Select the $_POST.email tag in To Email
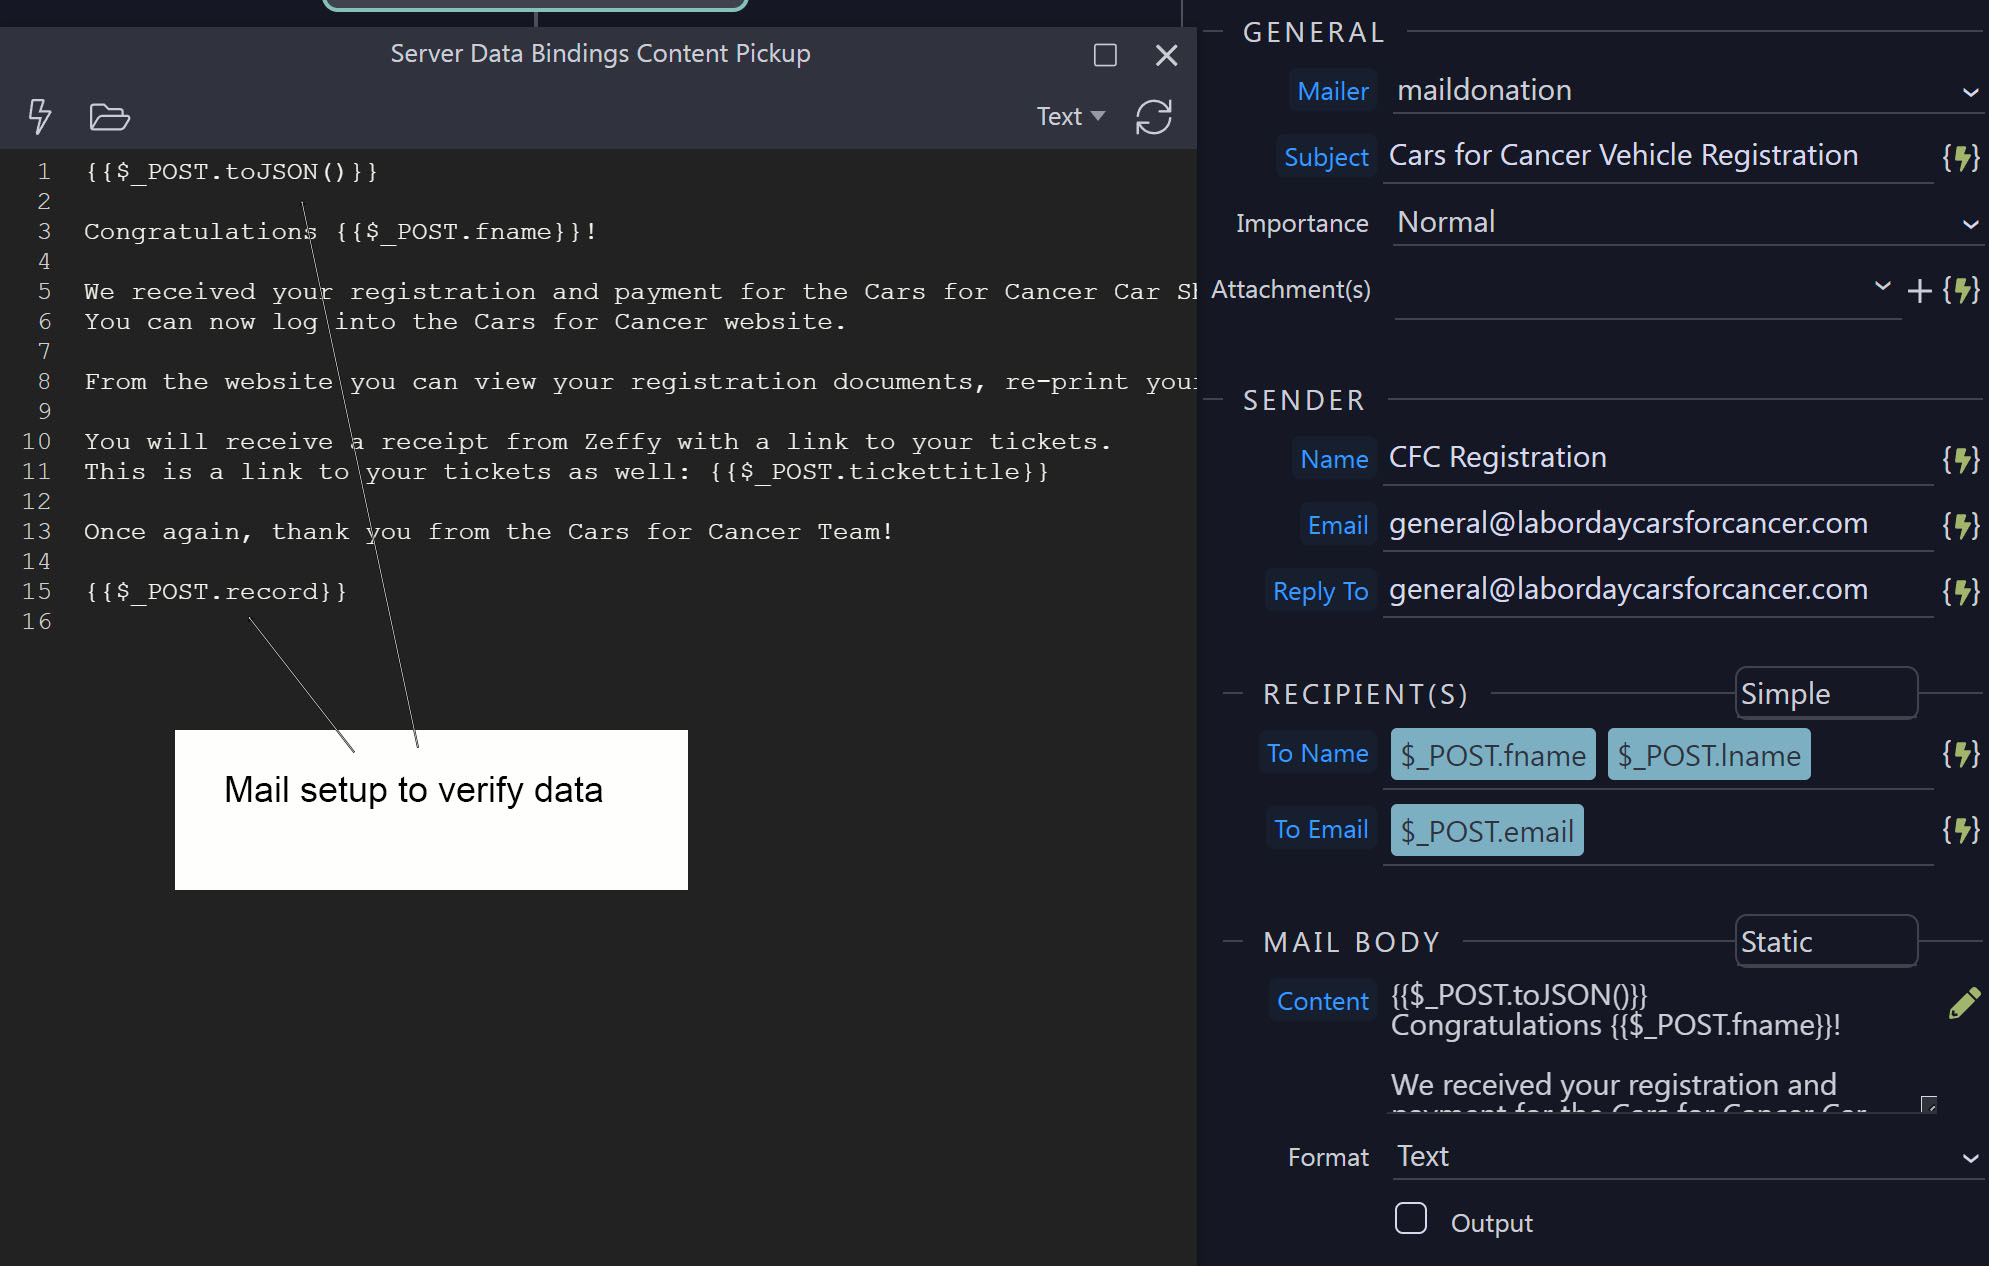The height and width of the screenshot is (1266, 1989). point(1487,831)
